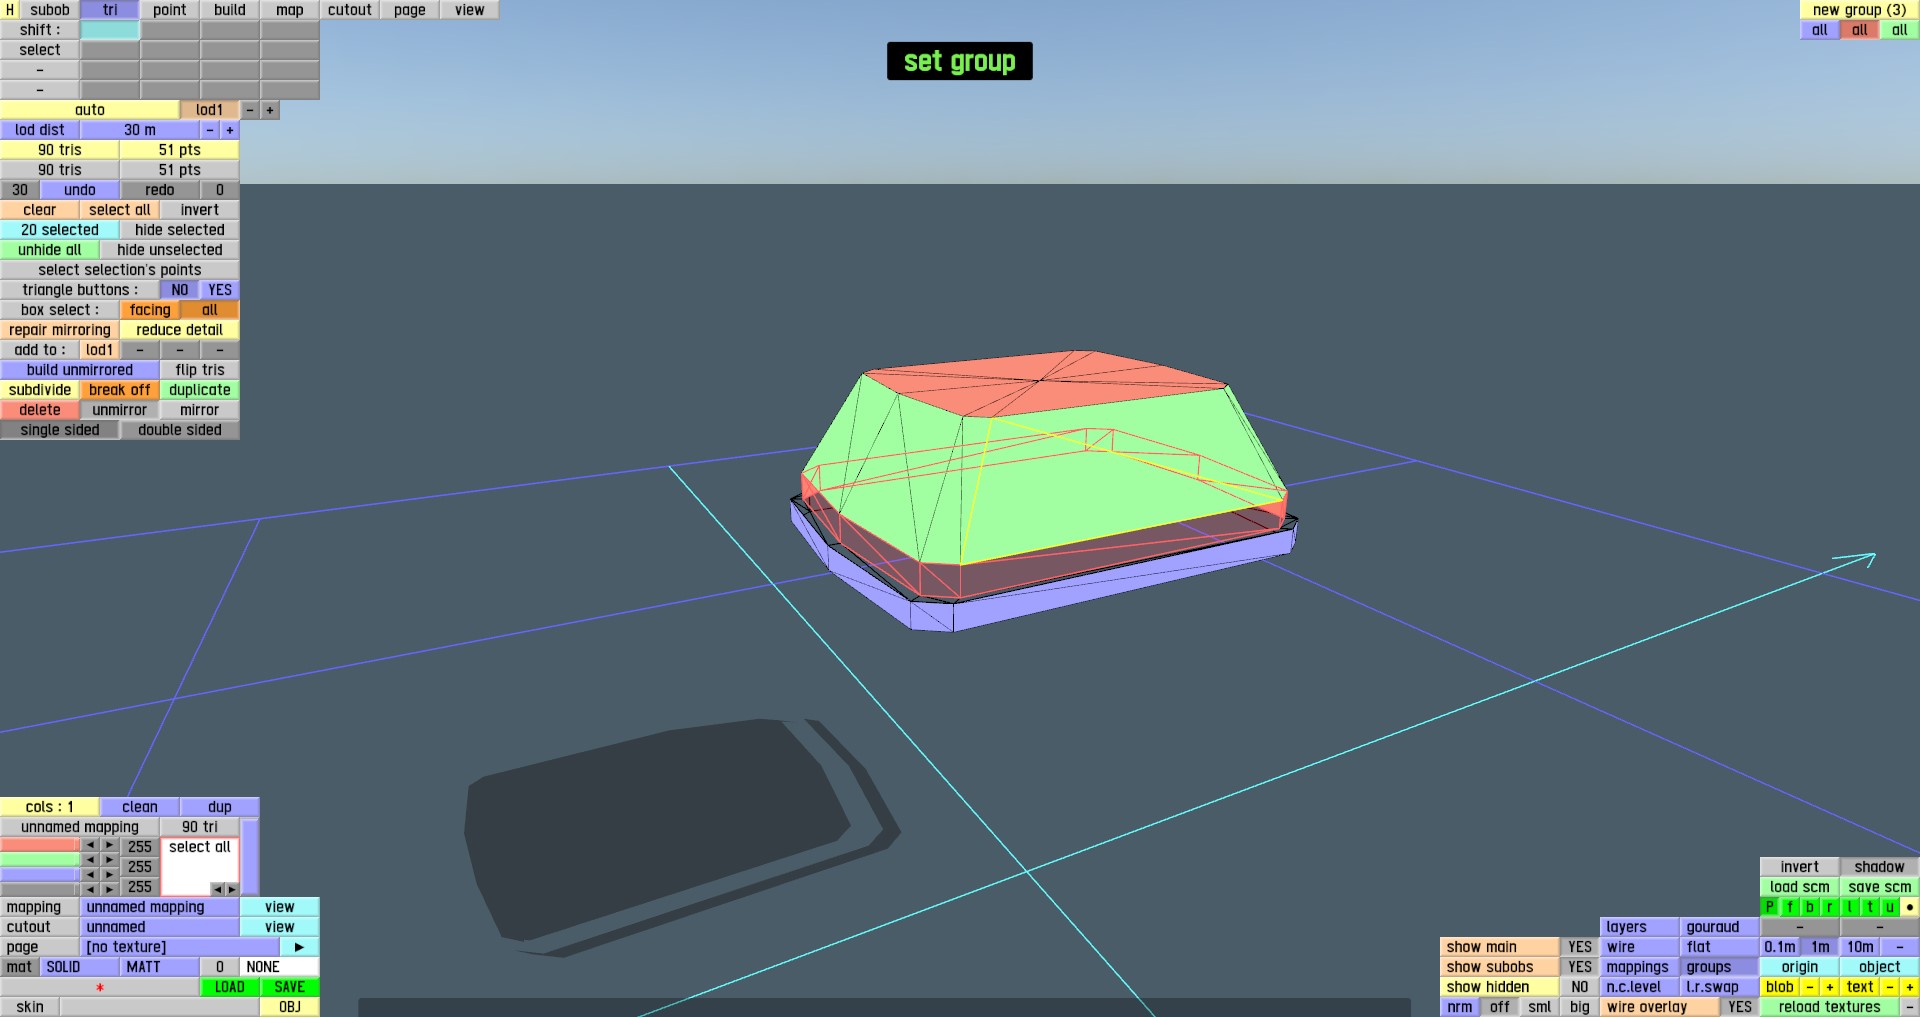Decrease lod dist with minus
Screen dimensions: 1920x1017
pyautogui.click(x=210, y=130)
